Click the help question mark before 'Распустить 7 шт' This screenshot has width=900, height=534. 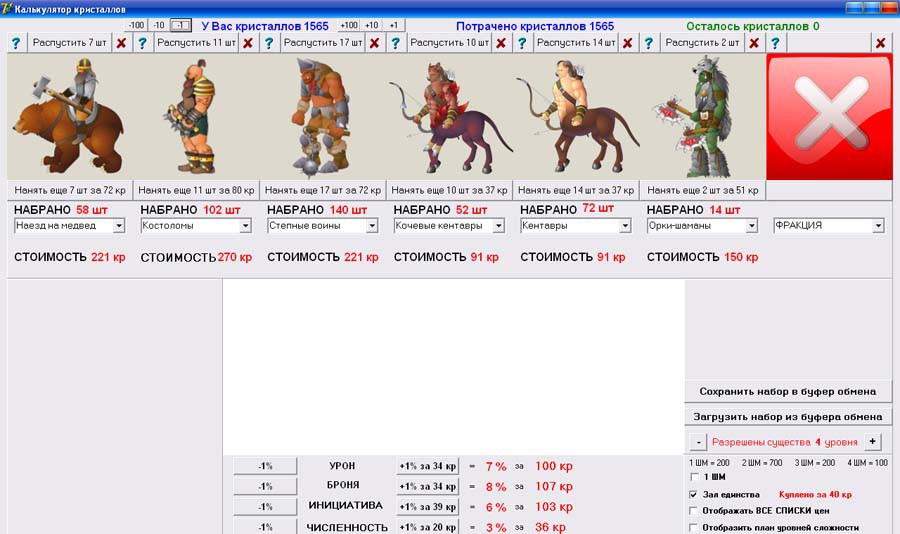tap(15, 43)
